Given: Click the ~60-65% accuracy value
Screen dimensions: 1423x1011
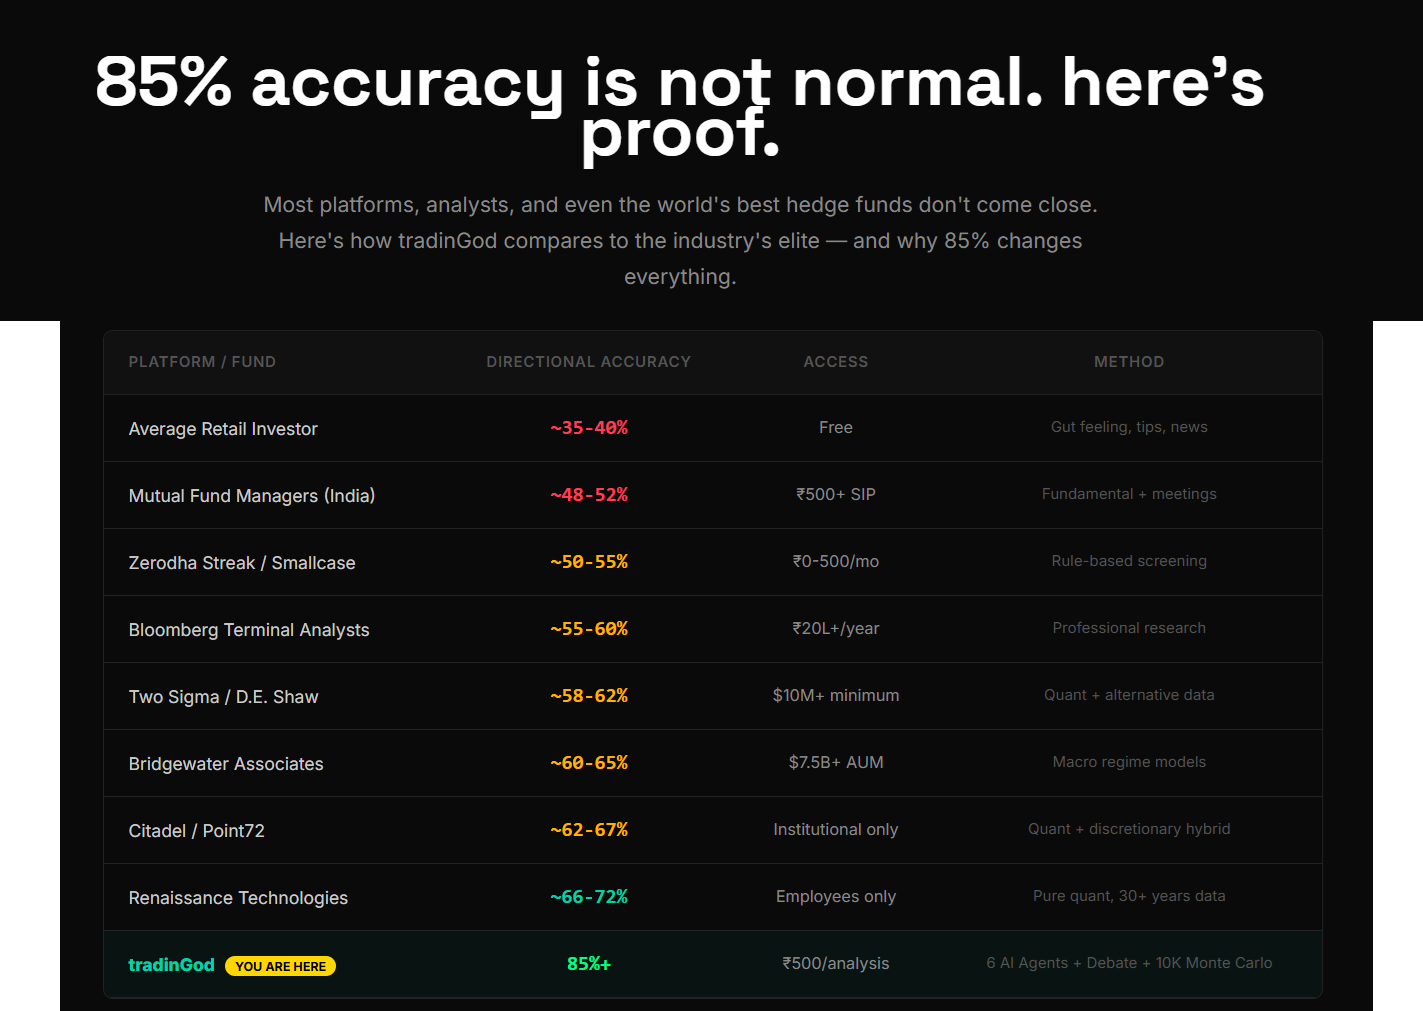Looking at the screenshot, I should click(588, 763).
